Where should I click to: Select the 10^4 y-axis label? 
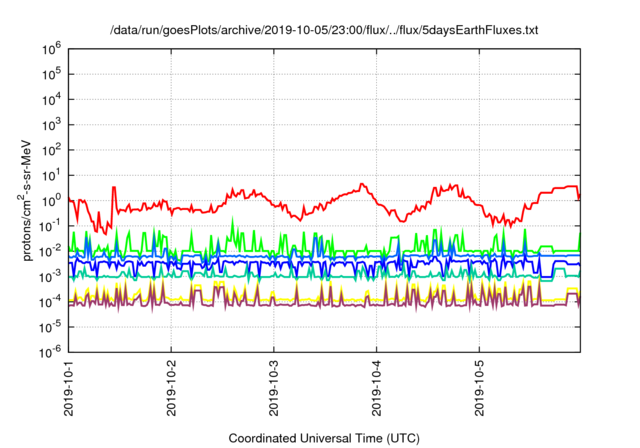click(51, 100)
